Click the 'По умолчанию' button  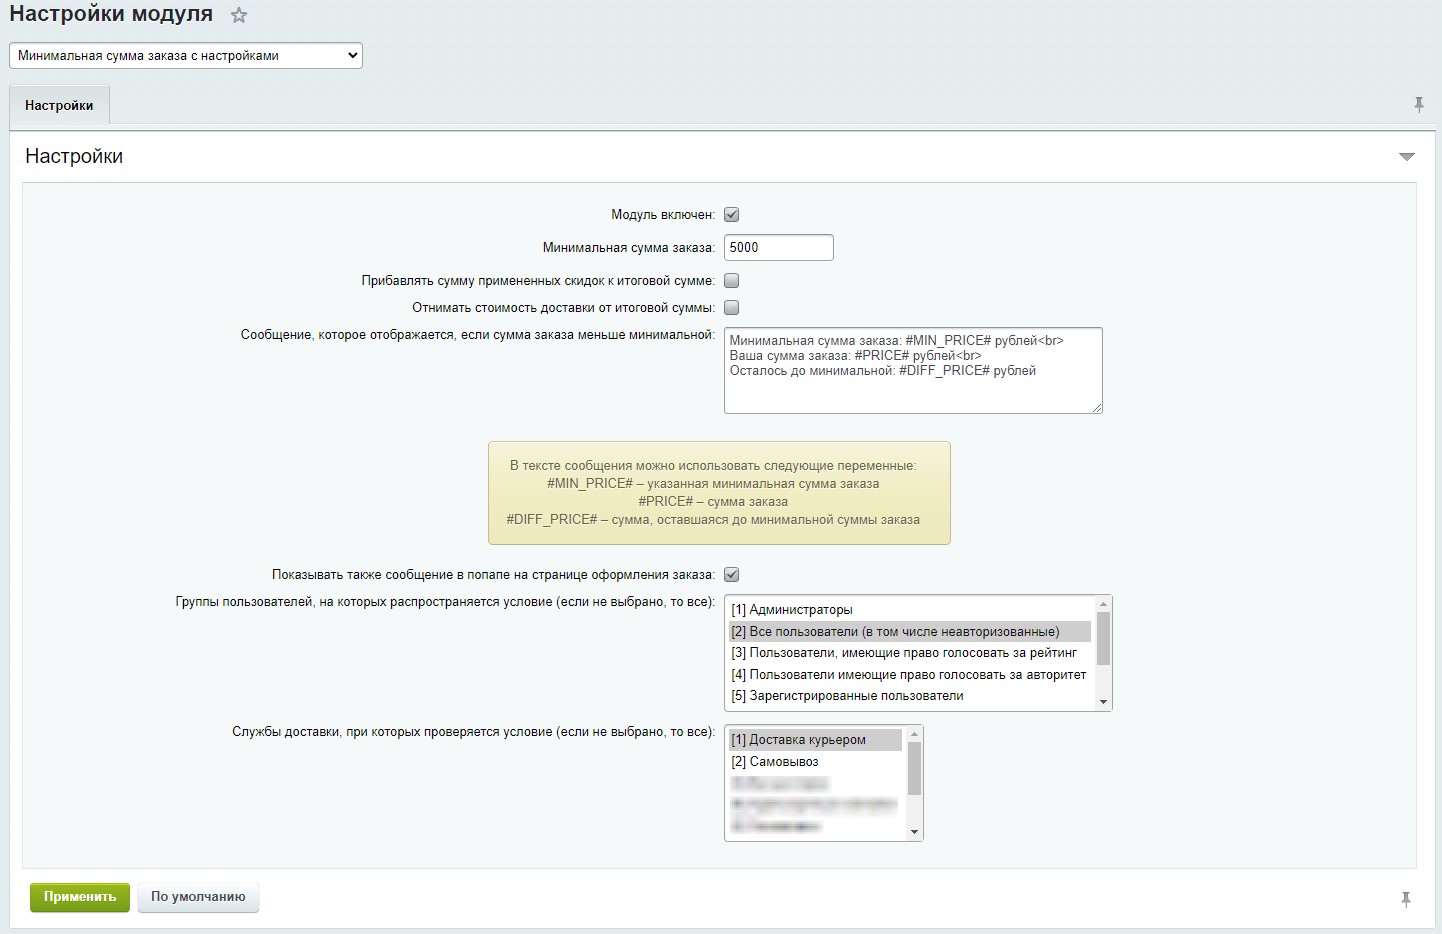(x=198, y=897)
